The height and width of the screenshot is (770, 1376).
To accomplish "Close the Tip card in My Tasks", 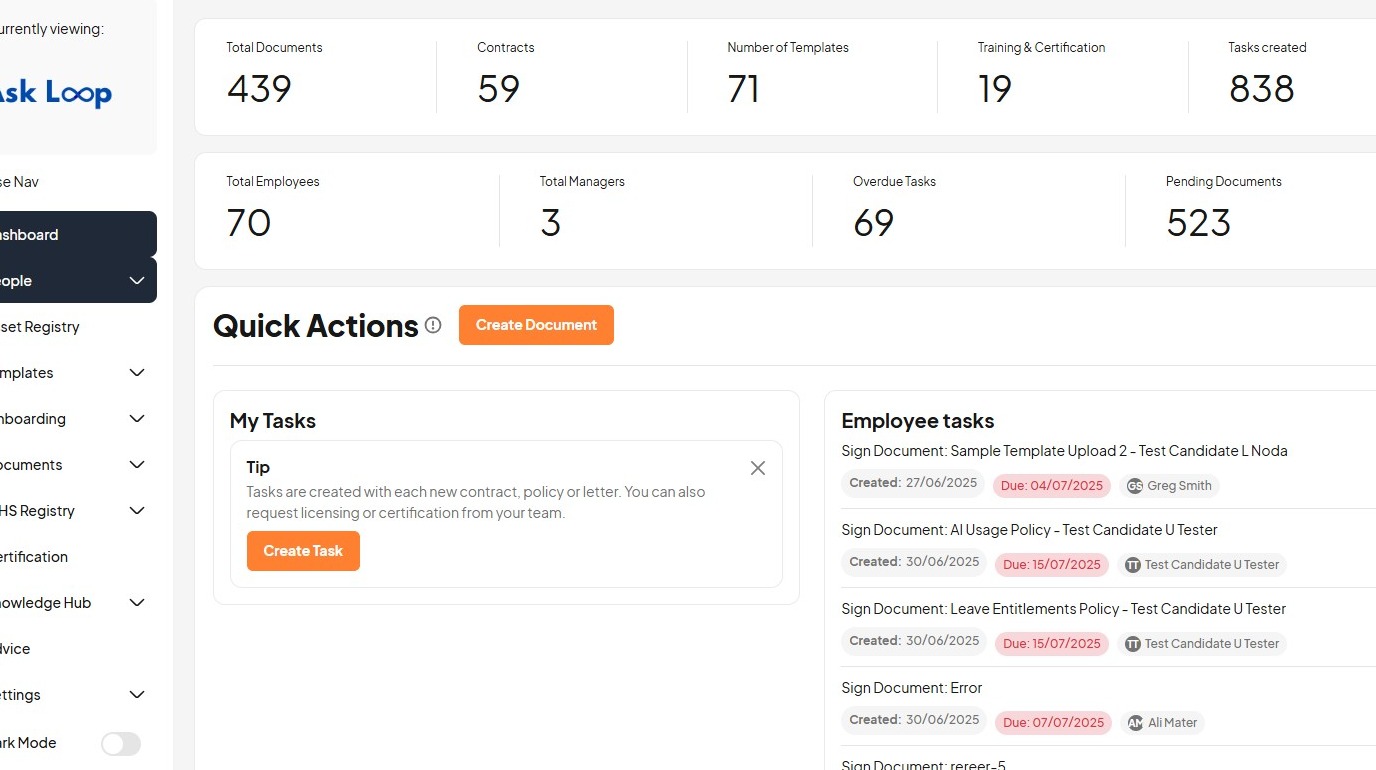I will coord(758,468).
